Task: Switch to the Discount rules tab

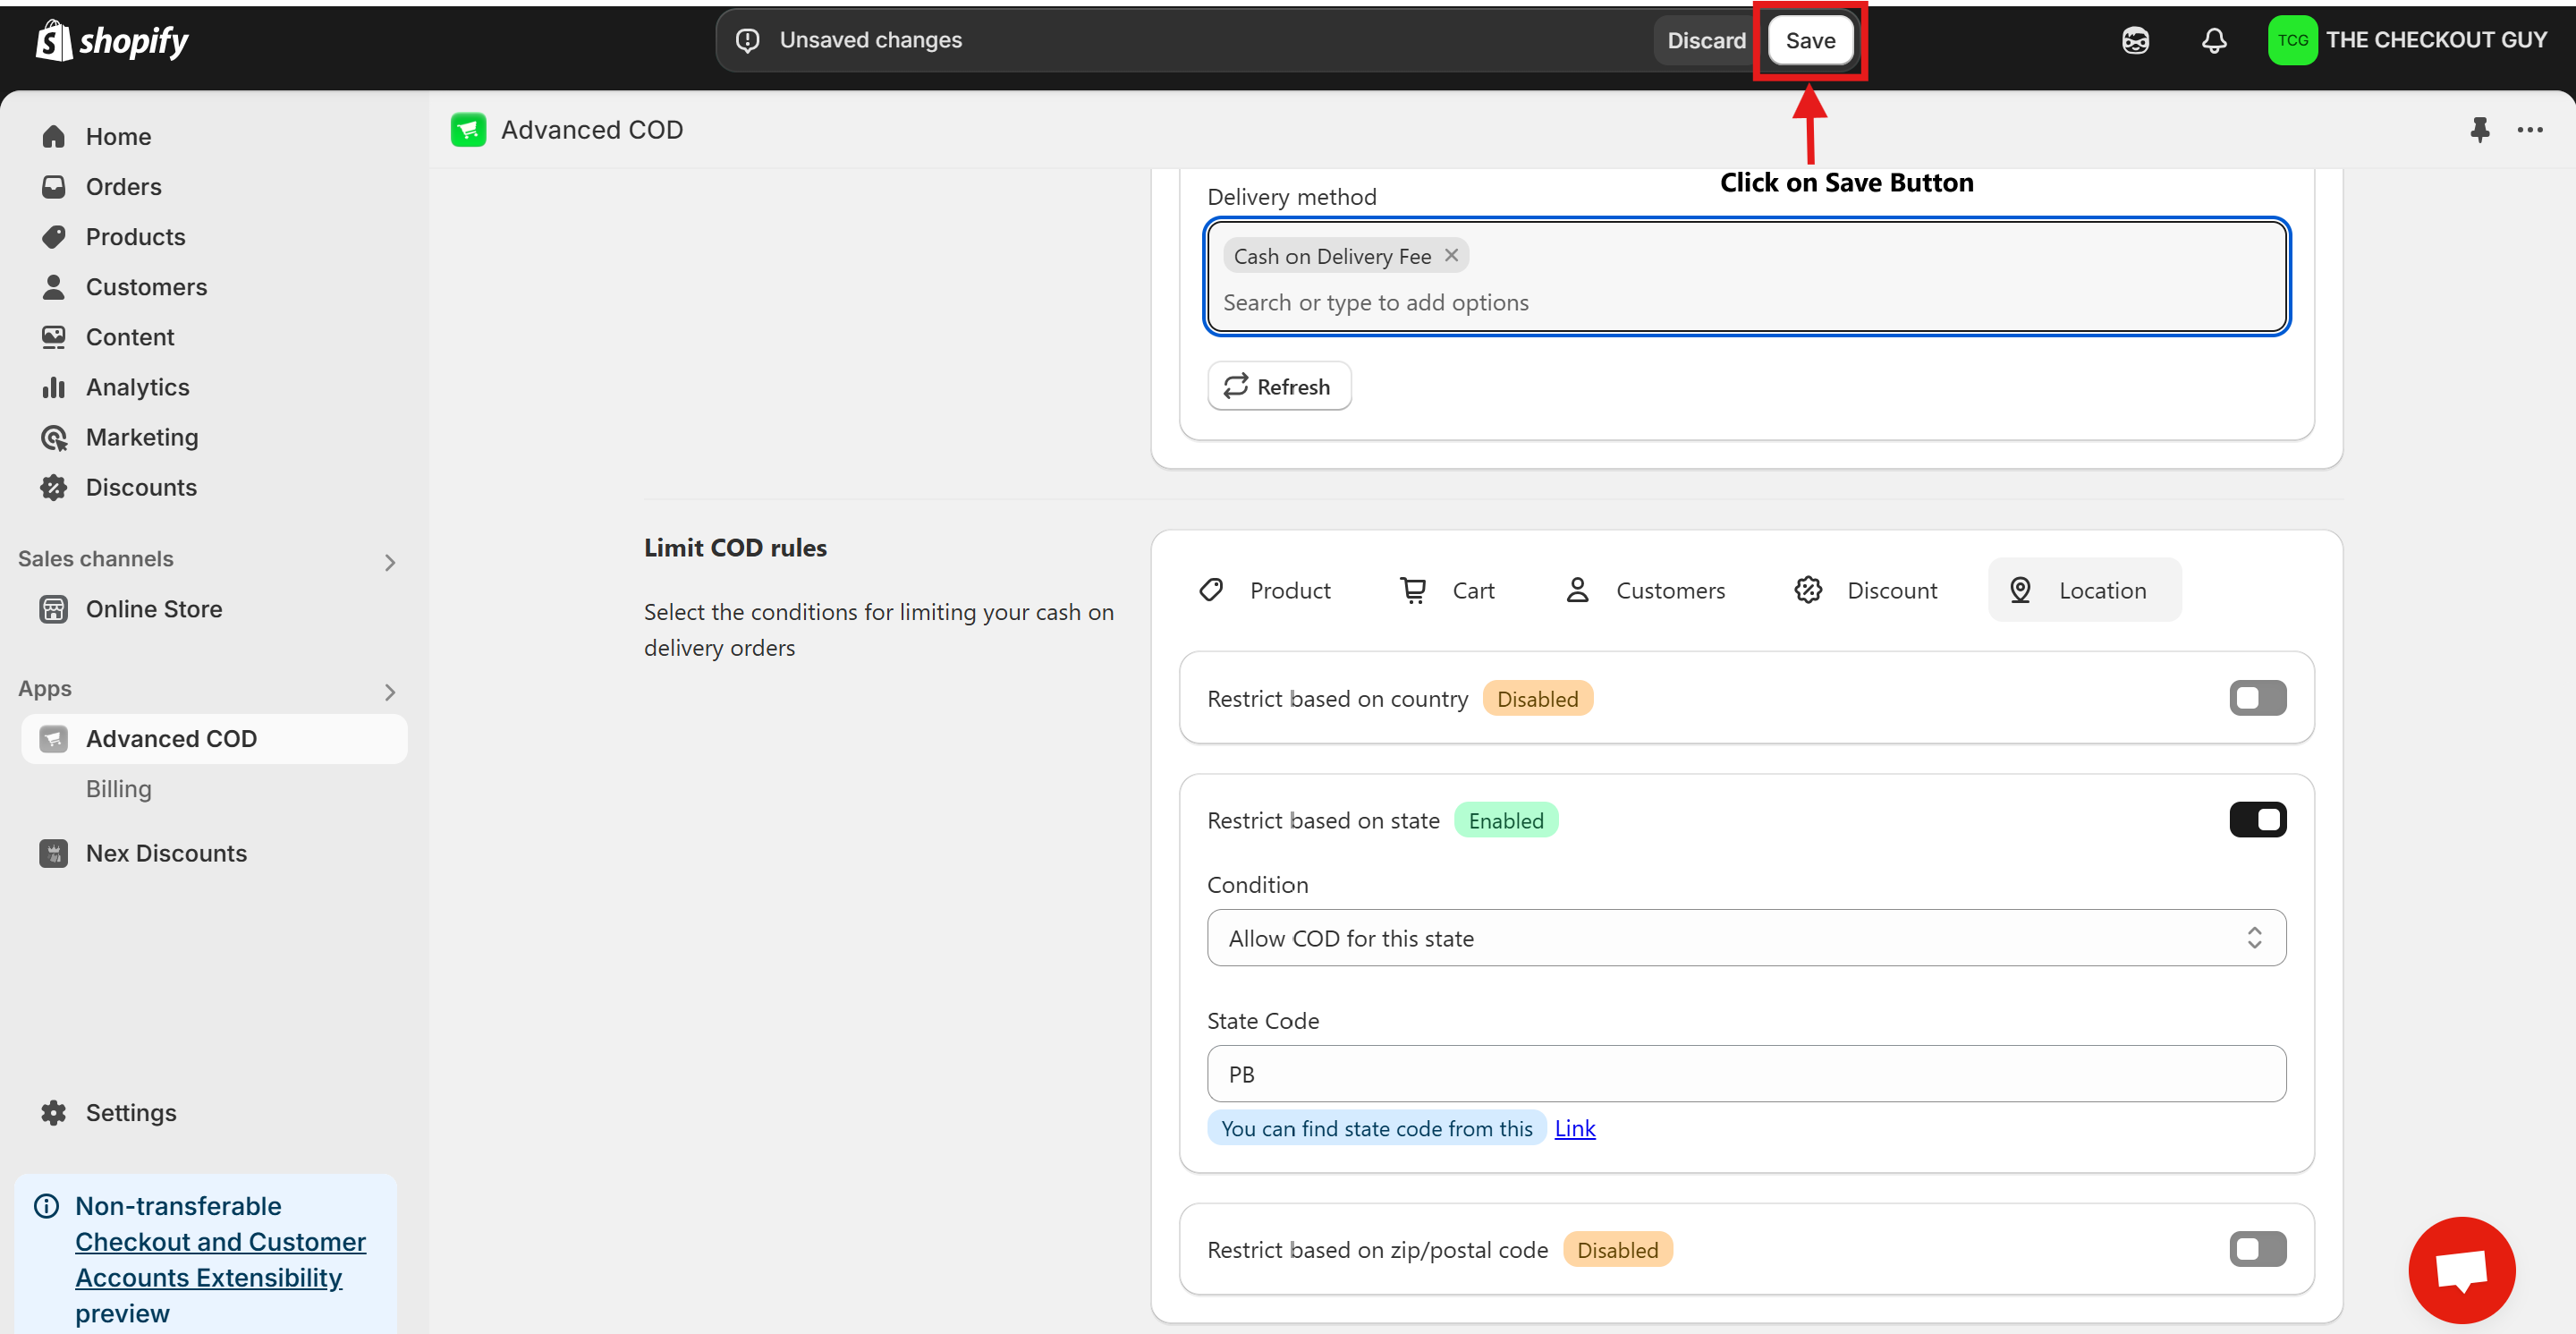Action: coord(1866,590)
